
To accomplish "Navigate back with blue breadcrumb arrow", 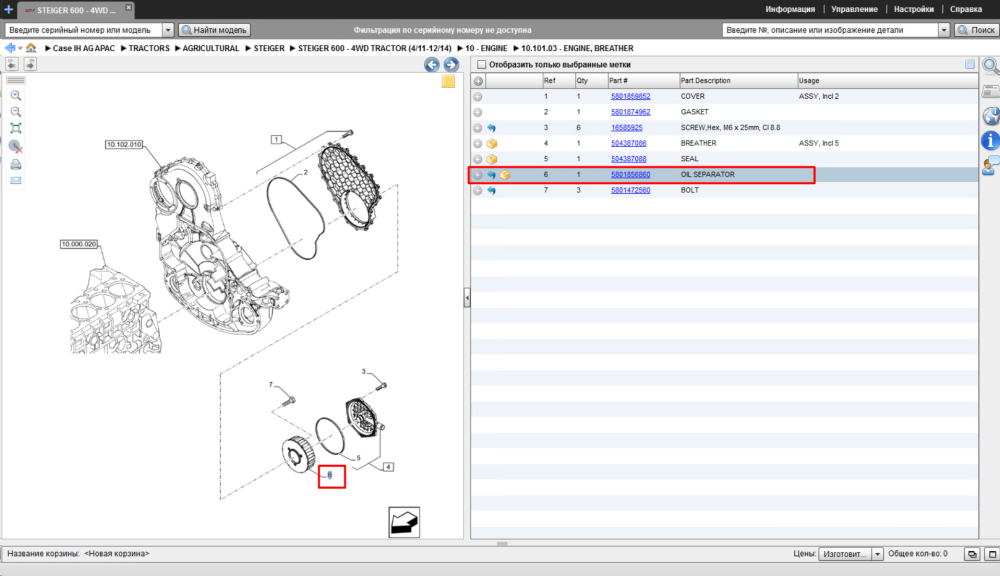I will [10, 48].
